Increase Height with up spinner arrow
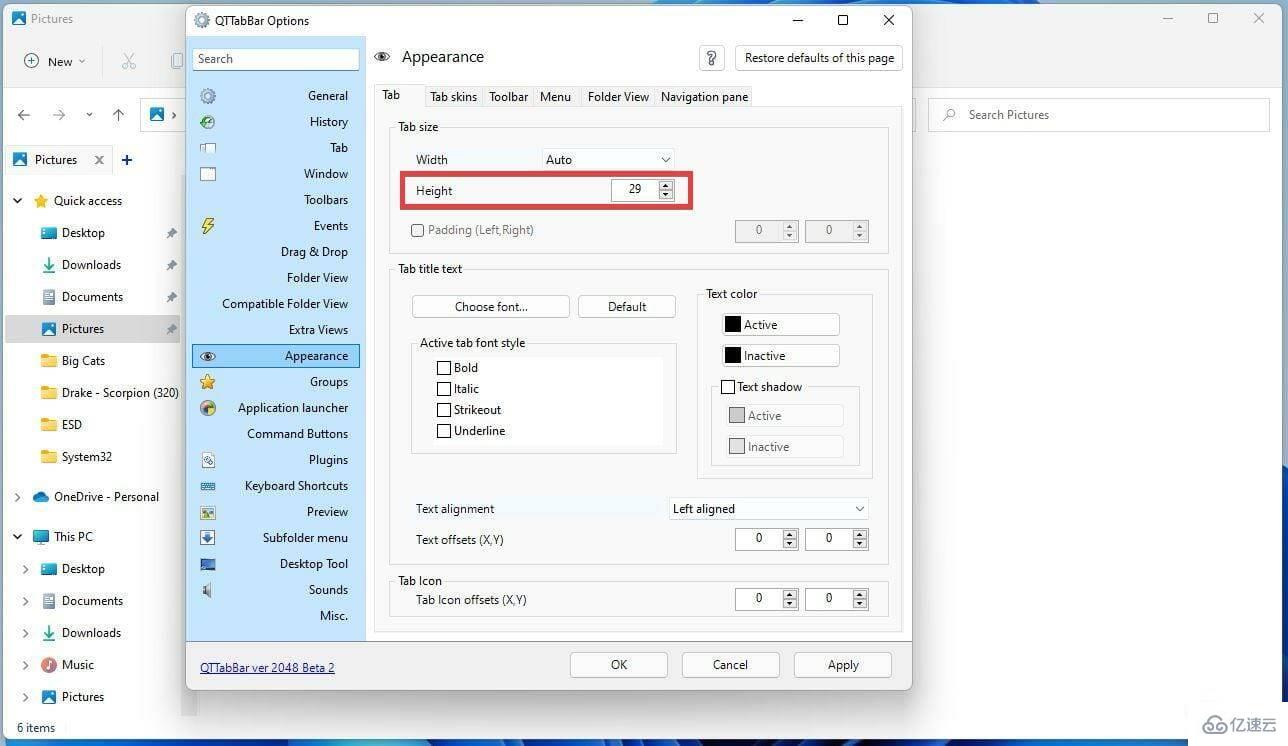Viewport: 1288px width, 746px height. point(666,184)
